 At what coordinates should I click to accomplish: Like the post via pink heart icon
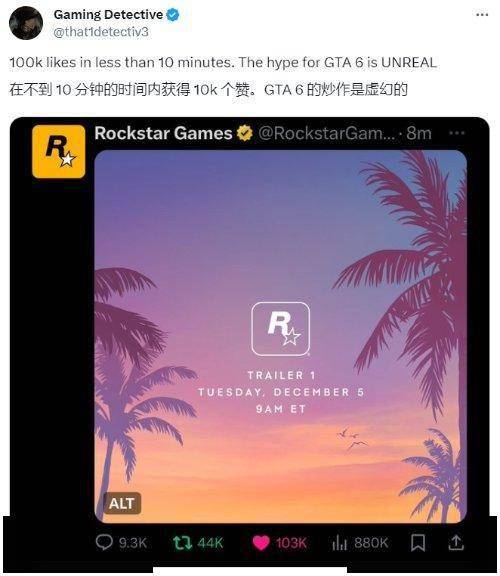(x=261, y=543)
